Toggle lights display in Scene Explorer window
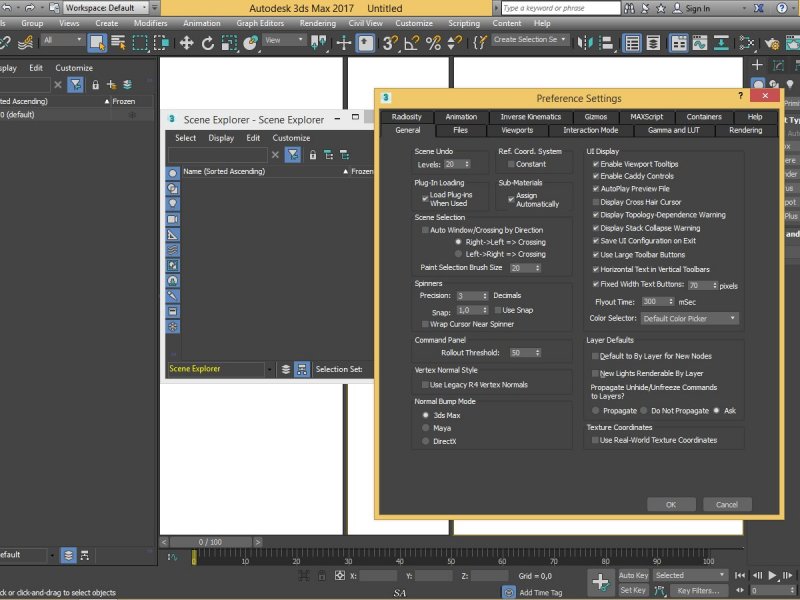800x600 pixels. (173, 204)
